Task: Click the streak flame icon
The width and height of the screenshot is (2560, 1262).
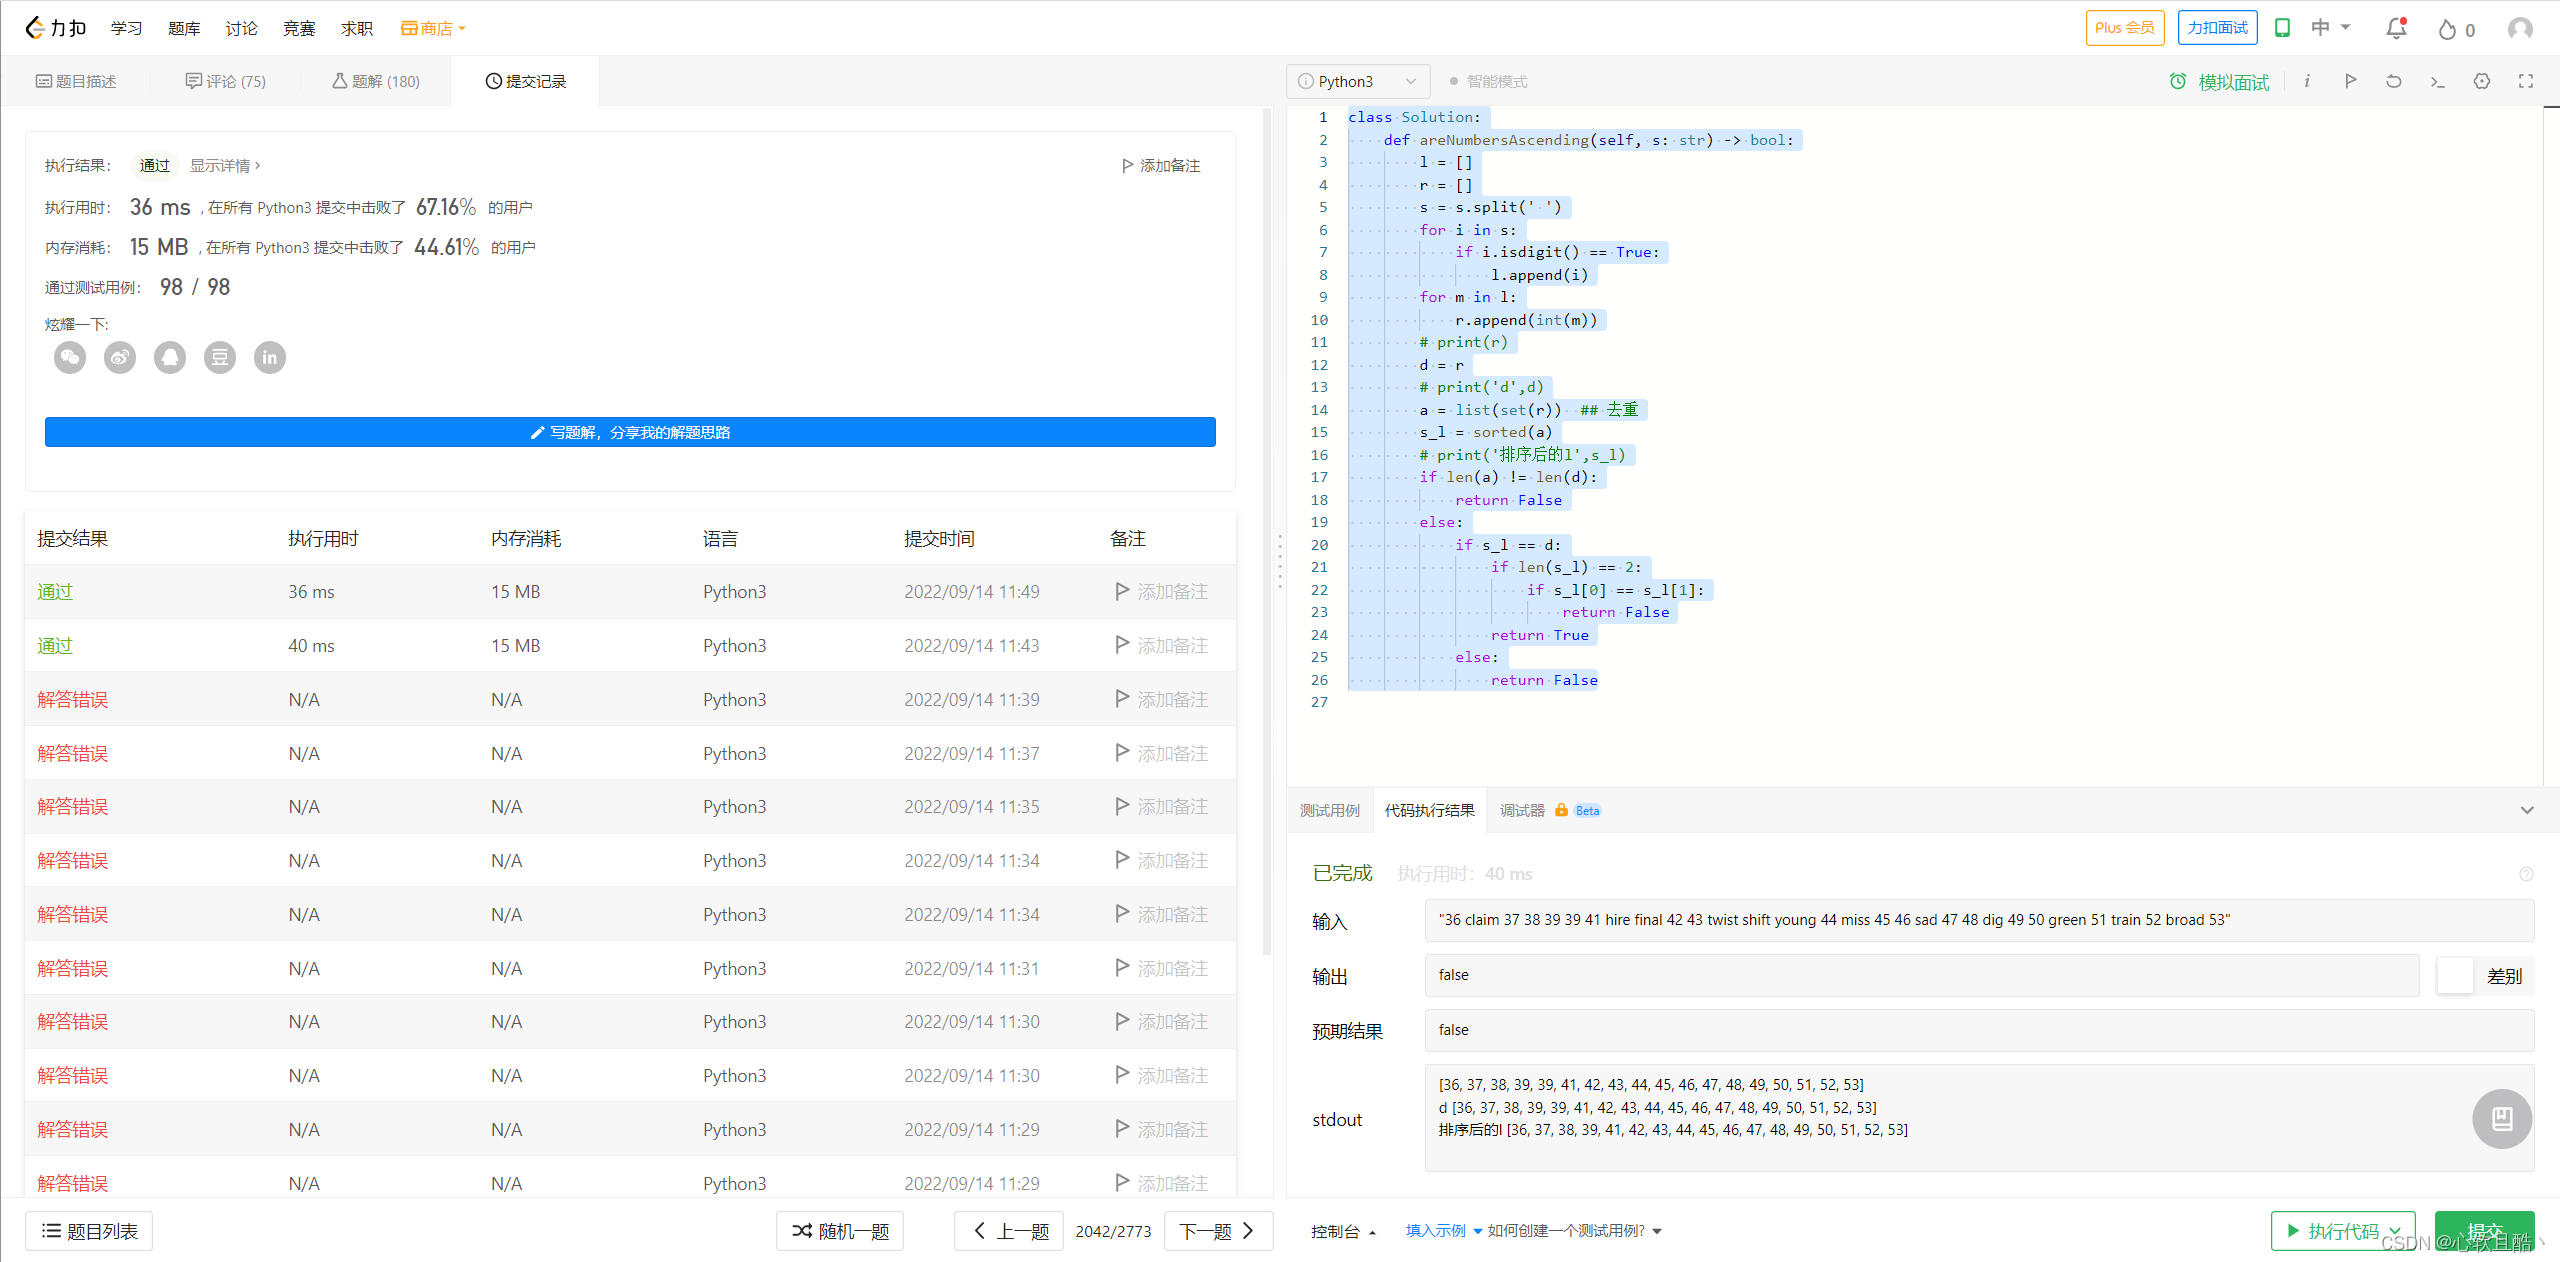Action: 2447,29
